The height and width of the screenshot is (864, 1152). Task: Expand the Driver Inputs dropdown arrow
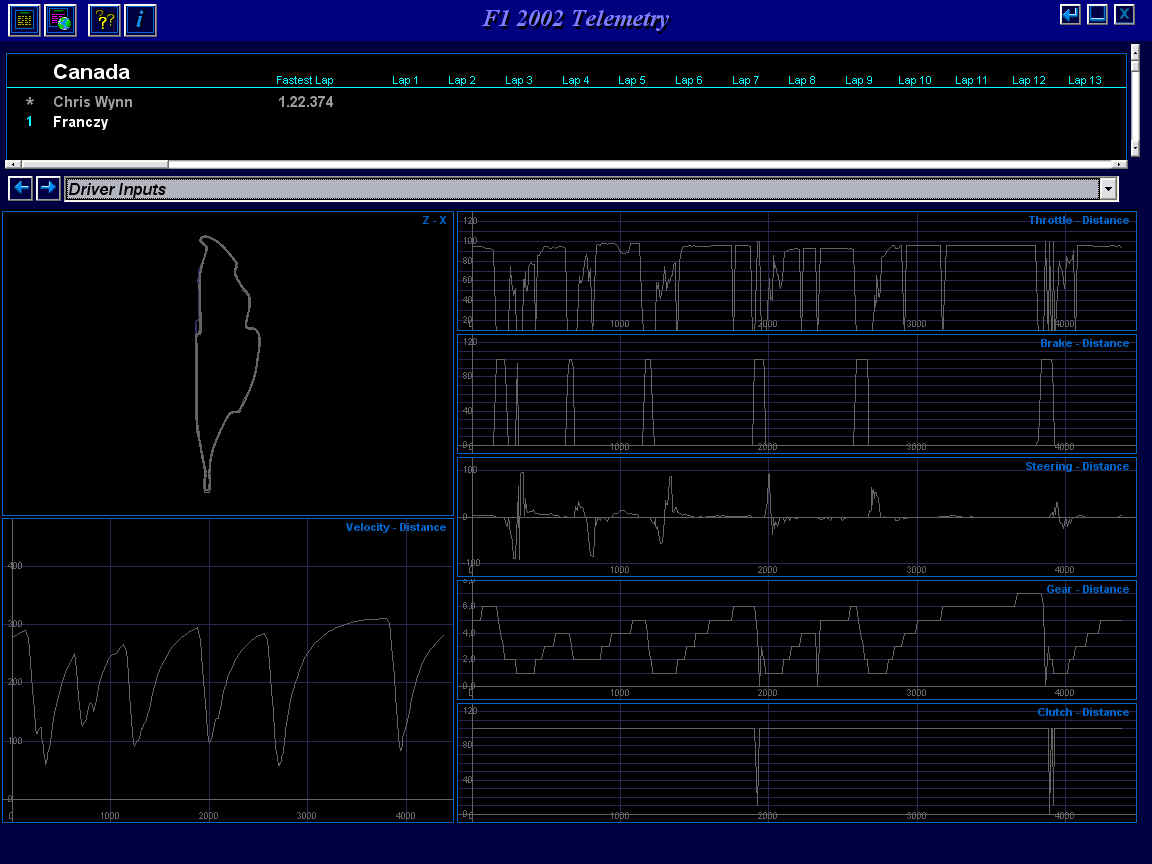tap(1108, 190)
